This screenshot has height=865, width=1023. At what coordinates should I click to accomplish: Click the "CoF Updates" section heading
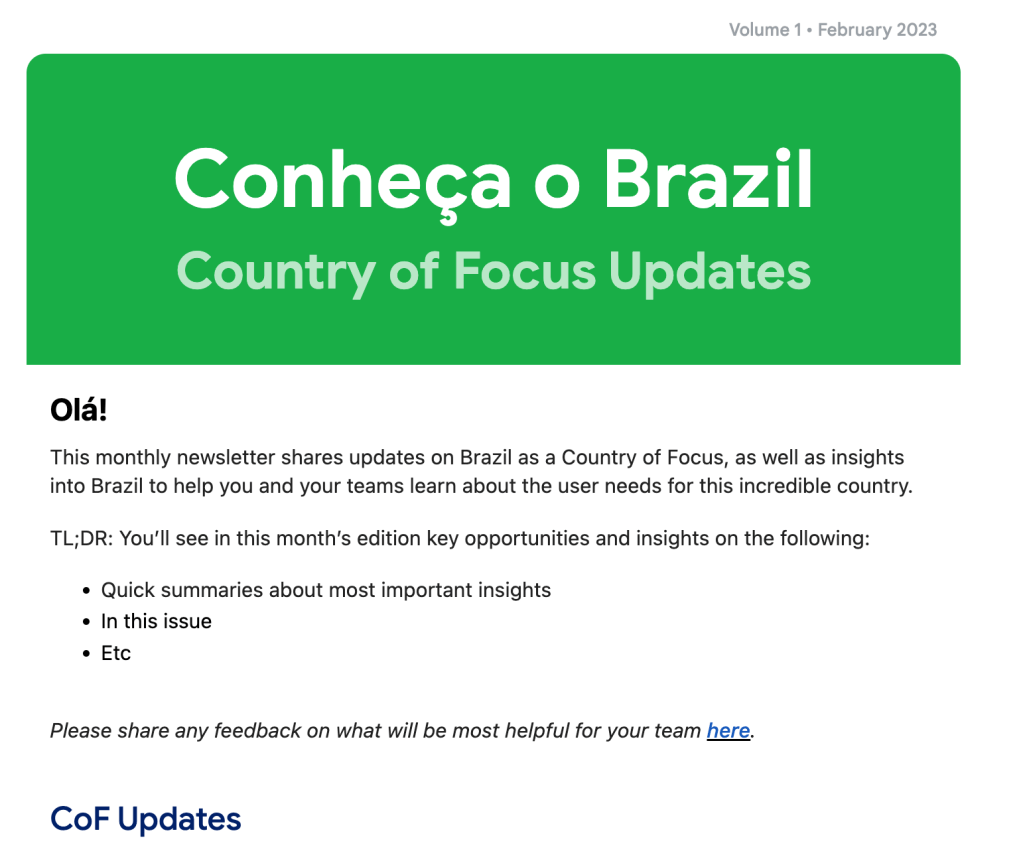point(146,819)
